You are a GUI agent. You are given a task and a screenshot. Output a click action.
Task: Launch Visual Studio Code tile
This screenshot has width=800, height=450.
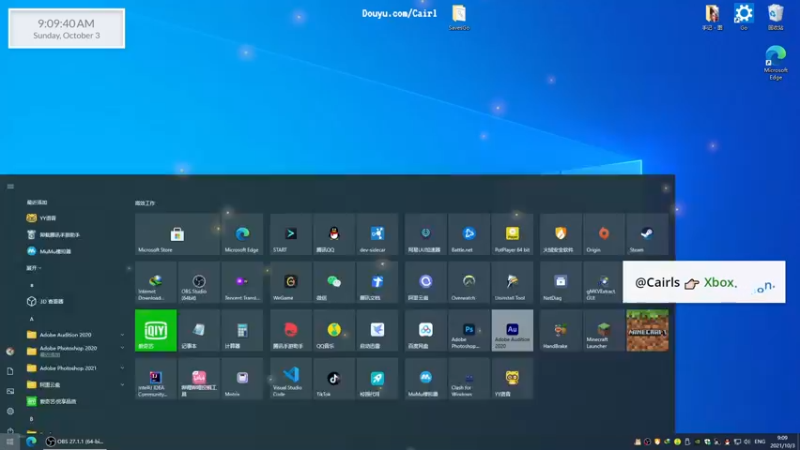tap(290, 378)
